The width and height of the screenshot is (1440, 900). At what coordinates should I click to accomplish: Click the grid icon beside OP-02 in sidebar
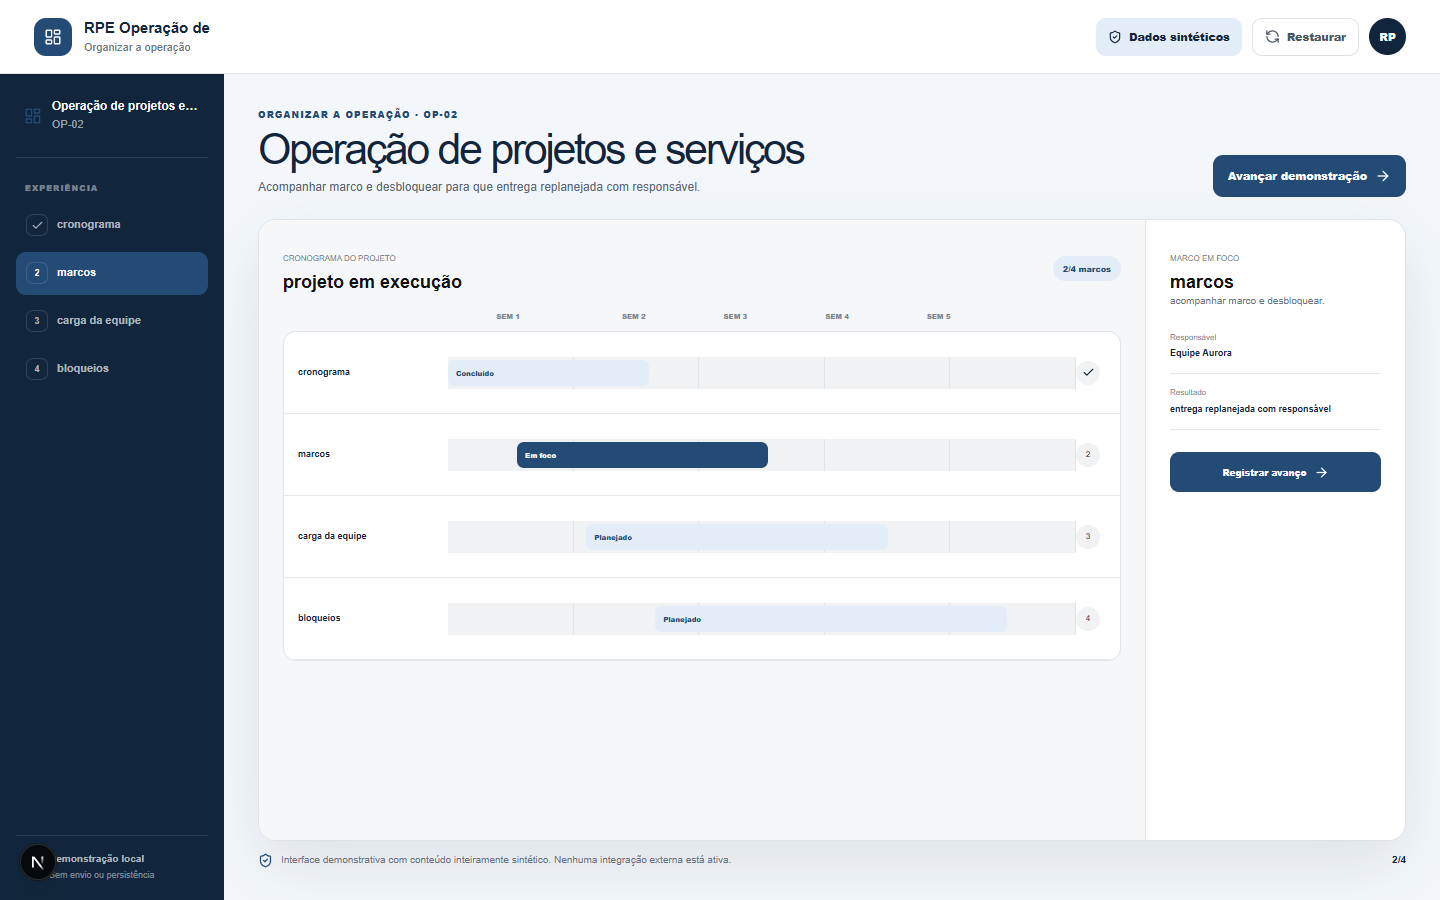pos(33,116)
